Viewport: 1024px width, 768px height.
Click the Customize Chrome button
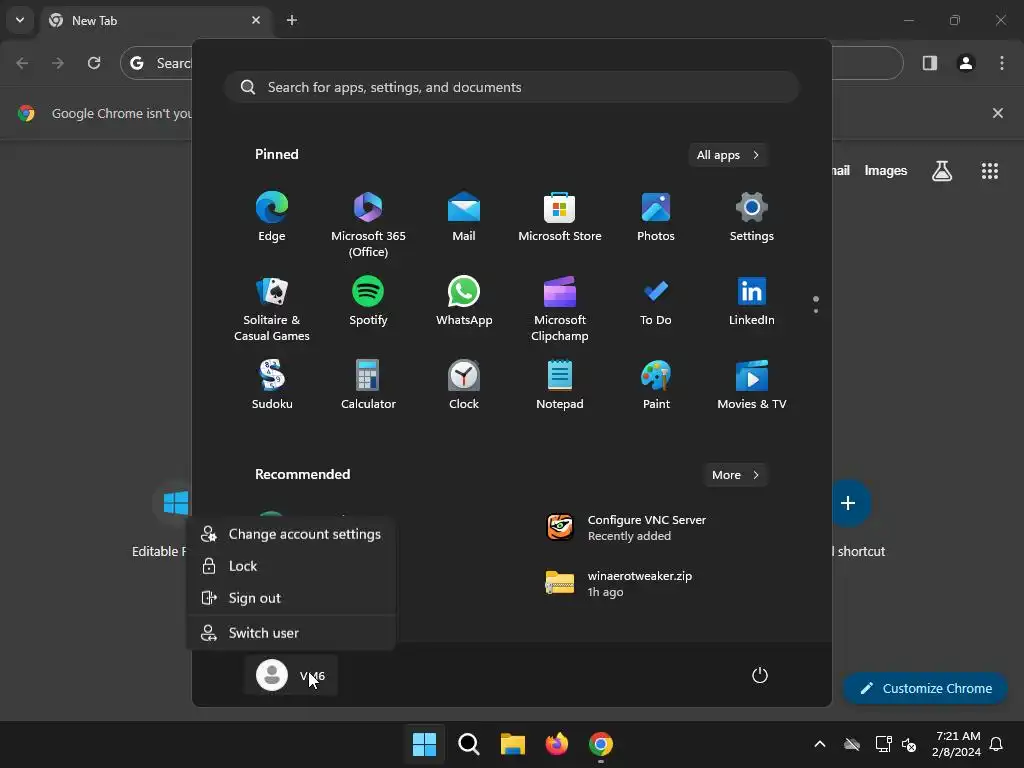click(925, 688)
